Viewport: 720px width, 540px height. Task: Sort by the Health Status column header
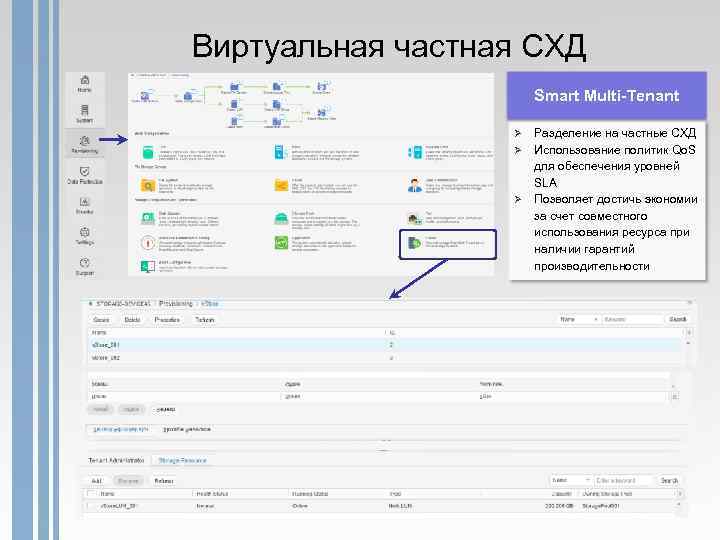click(212, 494)
